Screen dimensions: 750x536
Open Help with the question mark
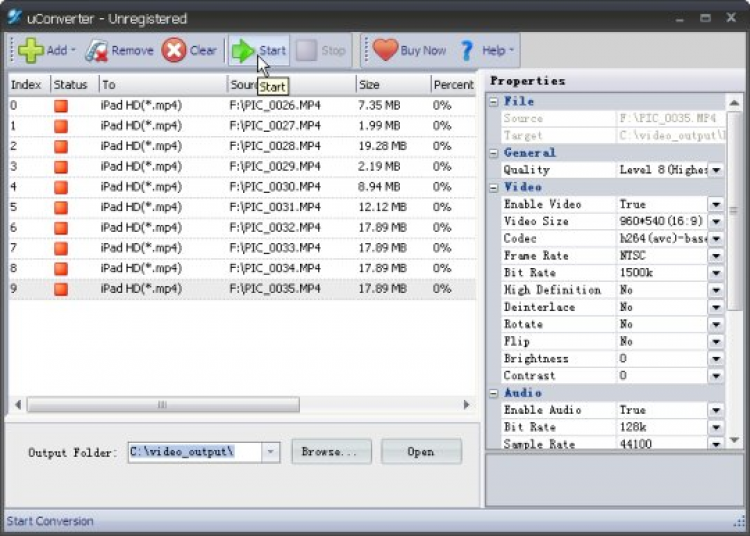pyautogui.click(x=466, y=50)
